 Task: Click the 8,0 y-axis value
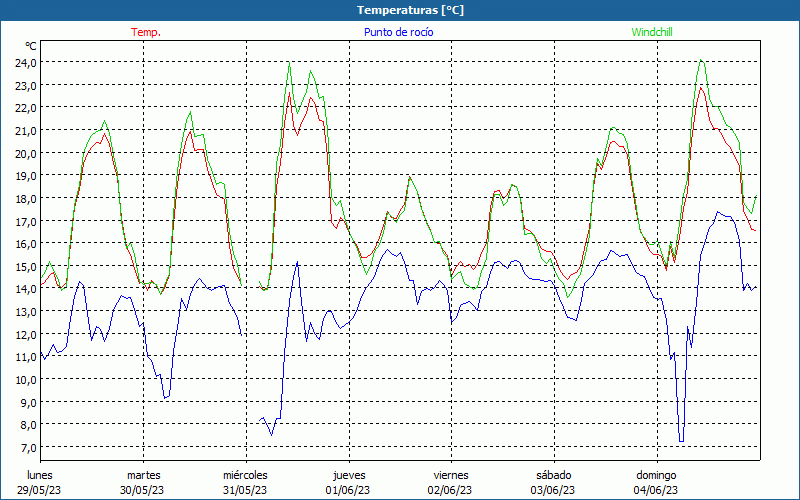tap(28, 425)
